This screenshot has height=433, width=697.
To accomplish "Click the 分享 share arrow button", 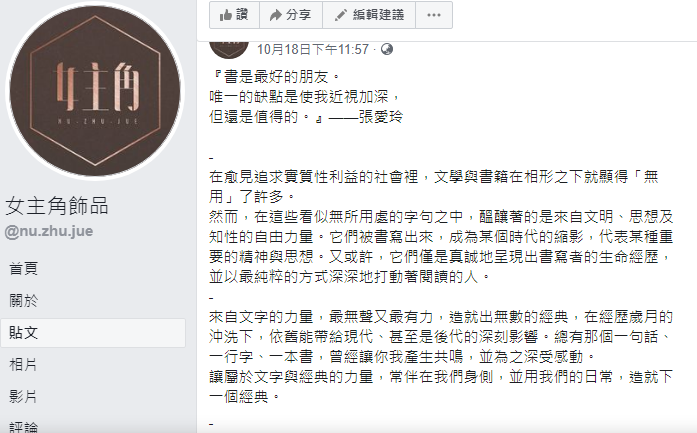I will pos(291,15).
